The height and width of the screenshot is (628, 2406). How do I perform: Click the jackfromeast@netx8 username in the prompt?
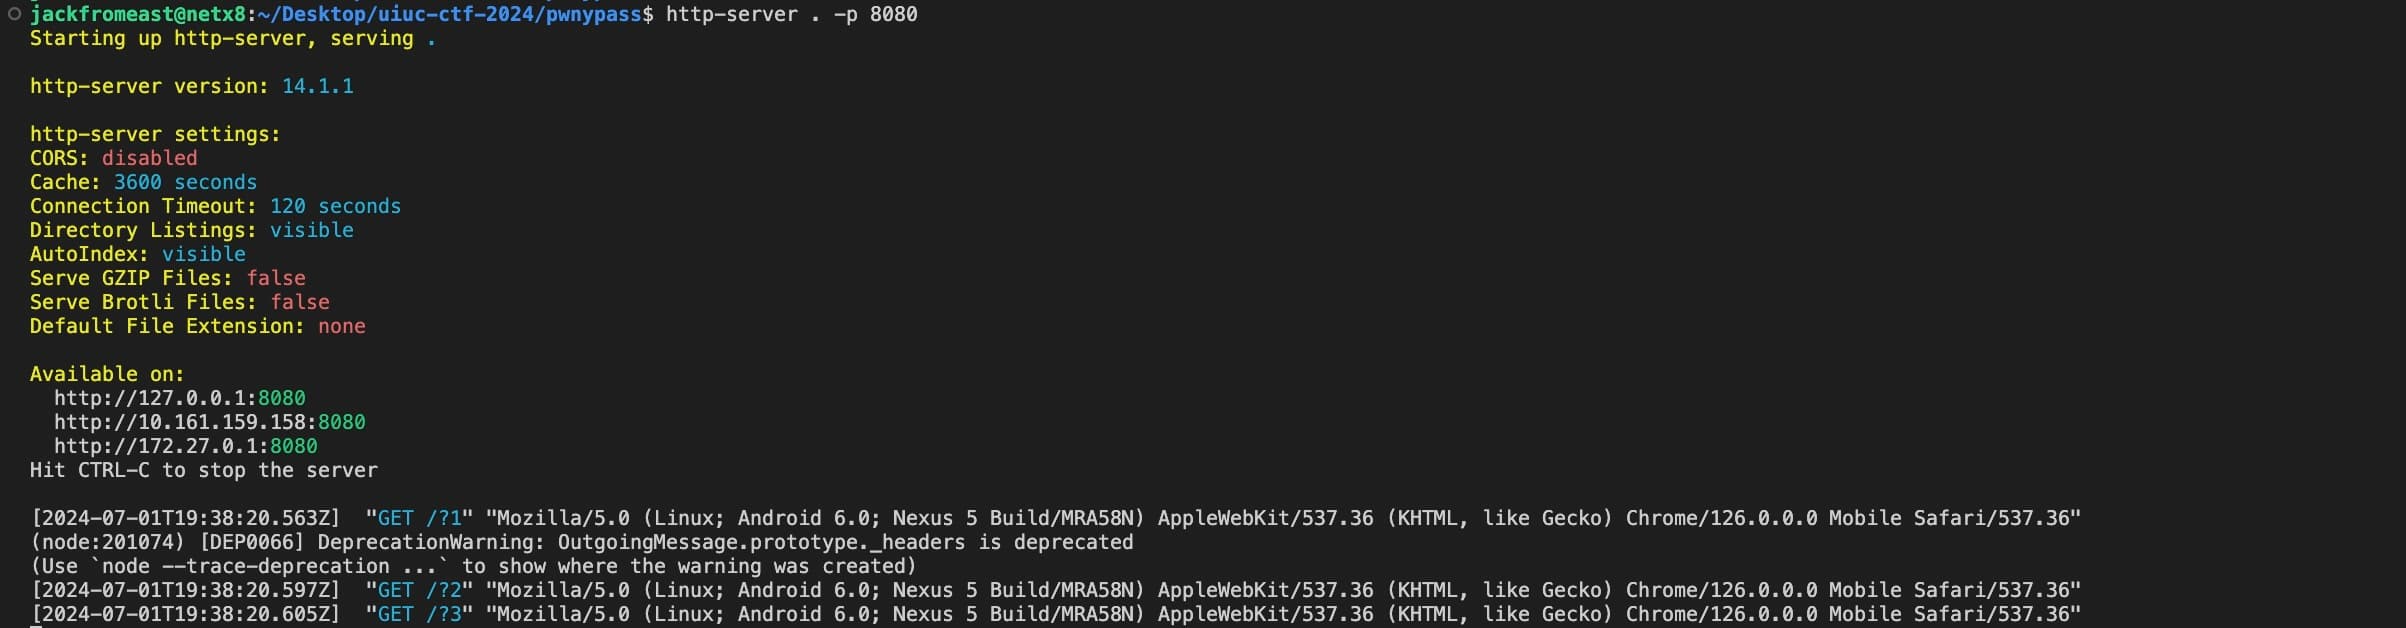pos(138,14)
